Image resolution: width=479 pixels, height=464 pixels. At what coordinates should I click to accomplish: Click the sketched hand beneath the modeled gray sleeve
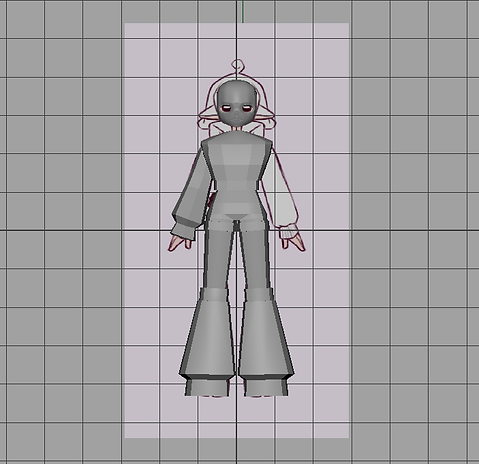click(x=179, y=243)
